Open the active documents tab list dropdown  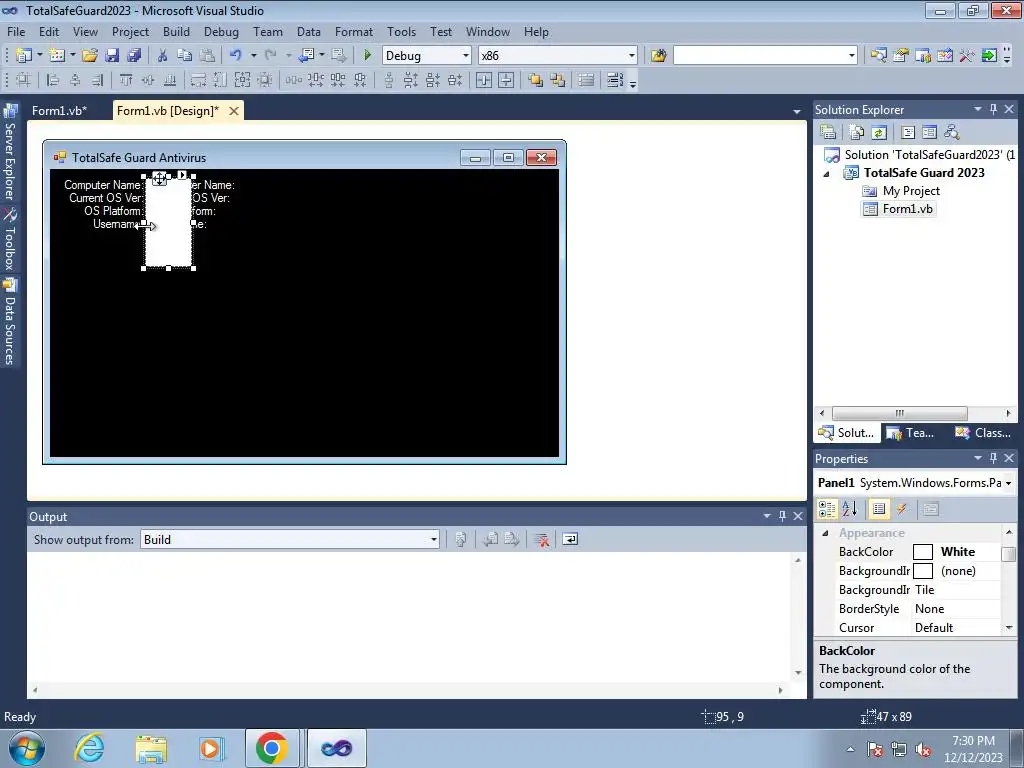pyautogui.click(x=797, y=112)
